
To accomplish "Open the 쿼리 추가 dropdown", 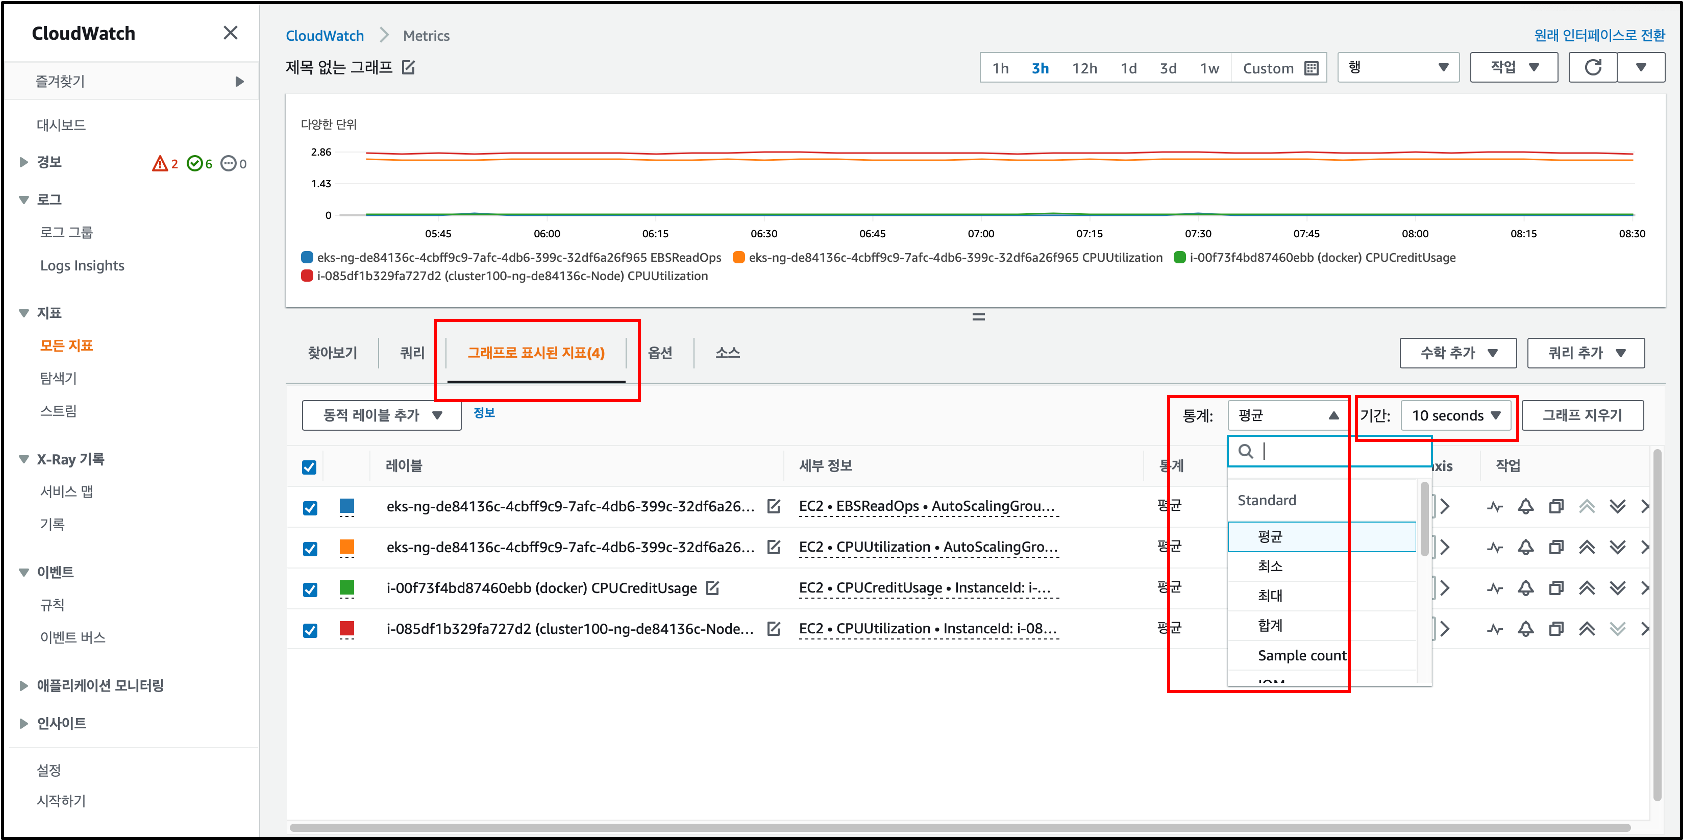I will (1586, 353).
